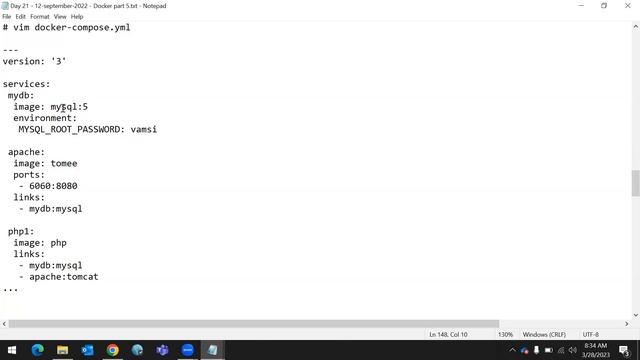The image size is (640, 360).
Task: Click the 'UTF-8' encoding status entry
Action: (591, 334)
